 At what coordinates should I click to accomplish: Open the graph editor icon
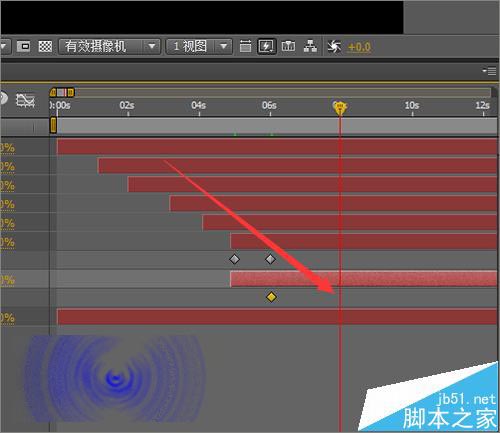coord(26,100)
